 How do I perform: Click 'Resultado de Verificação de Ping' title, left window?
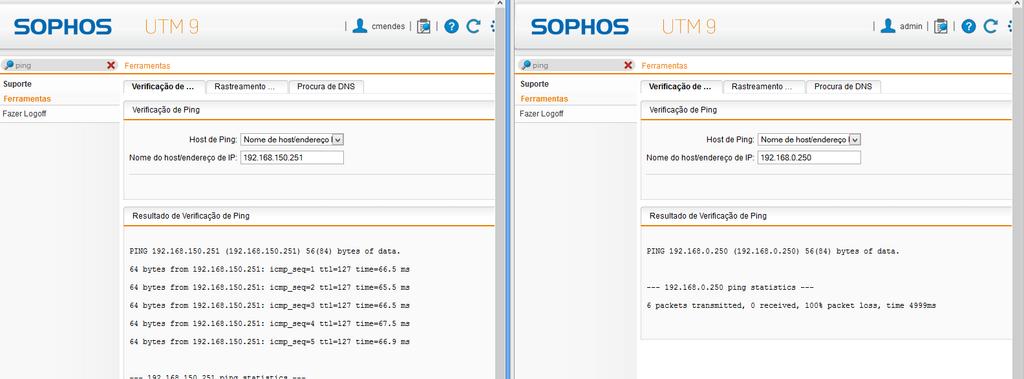point(191,215)
